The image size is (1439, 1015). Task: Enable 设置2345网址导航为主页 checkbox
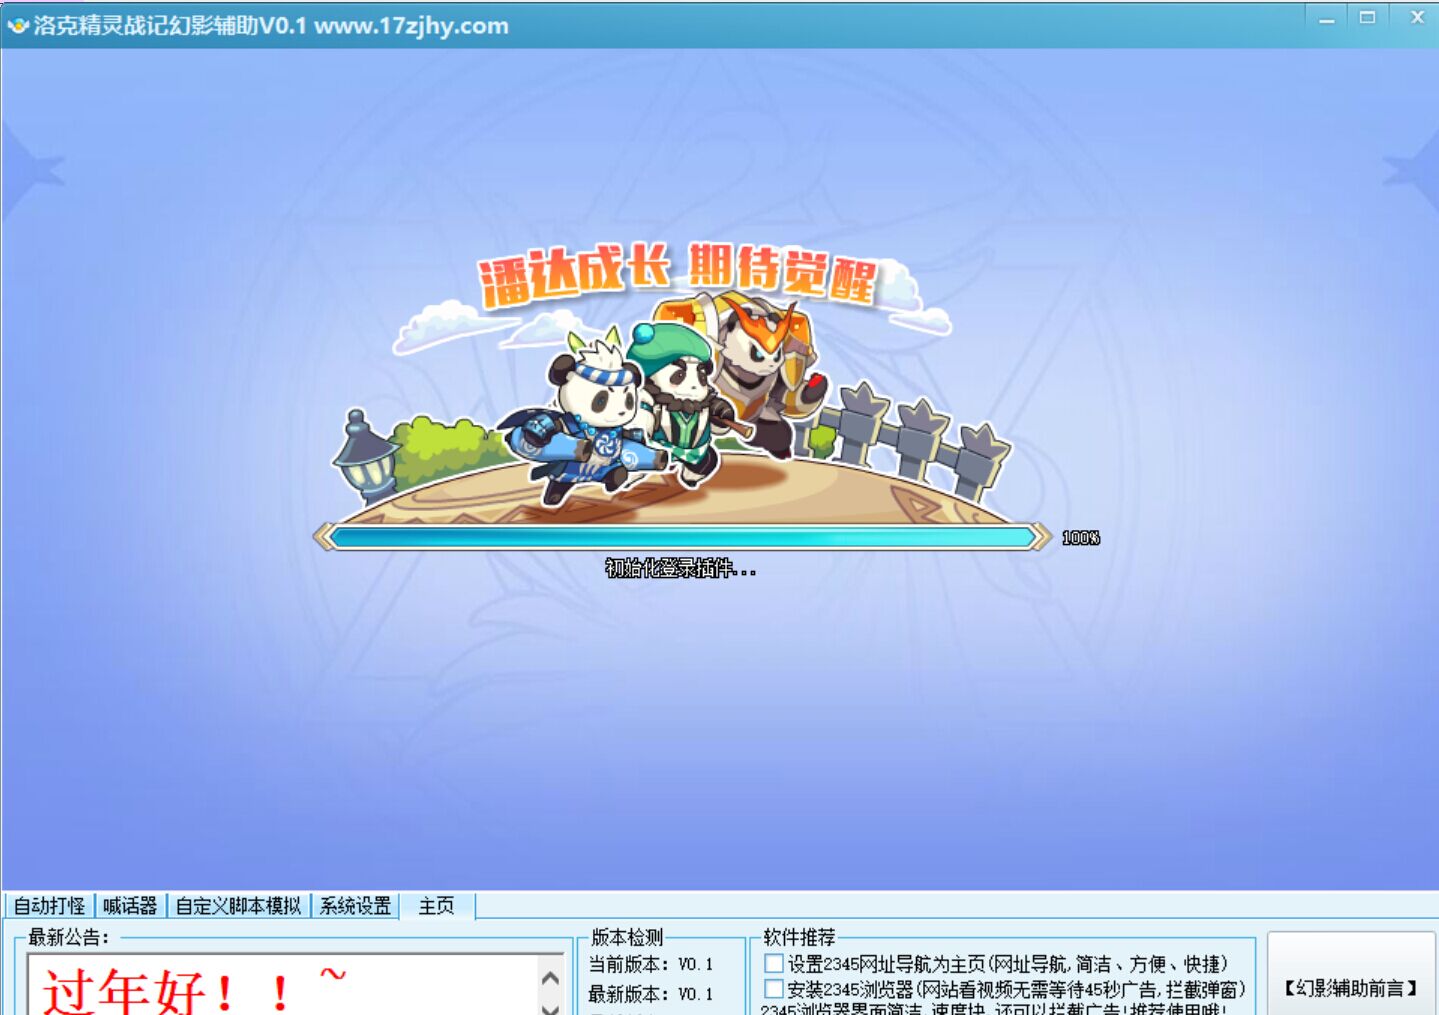(774, 963)
